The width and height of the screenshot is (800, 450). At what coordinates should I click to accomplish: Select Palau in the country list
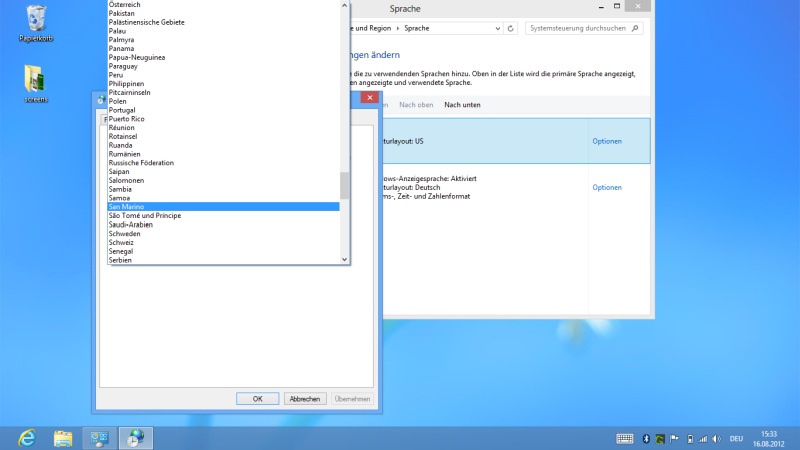pyautogui.click(x=223, y=31)
